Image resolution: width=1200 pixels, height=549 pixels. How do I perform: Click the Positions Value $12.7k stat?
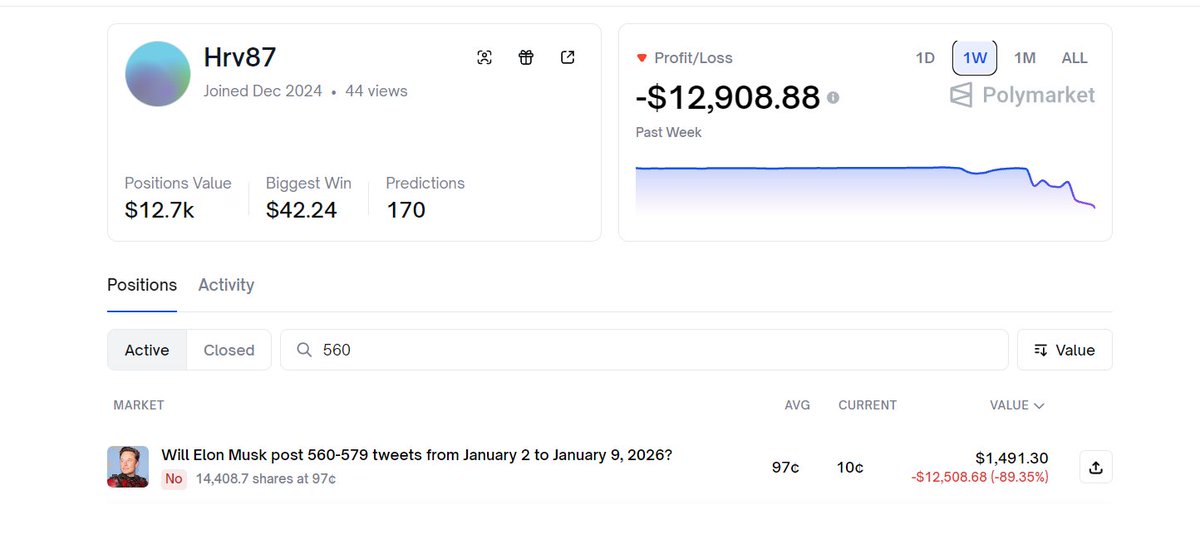tap(178, 197)
